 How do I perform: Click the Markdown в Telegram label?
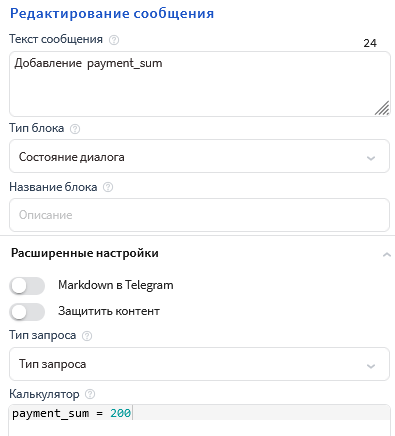116,285
